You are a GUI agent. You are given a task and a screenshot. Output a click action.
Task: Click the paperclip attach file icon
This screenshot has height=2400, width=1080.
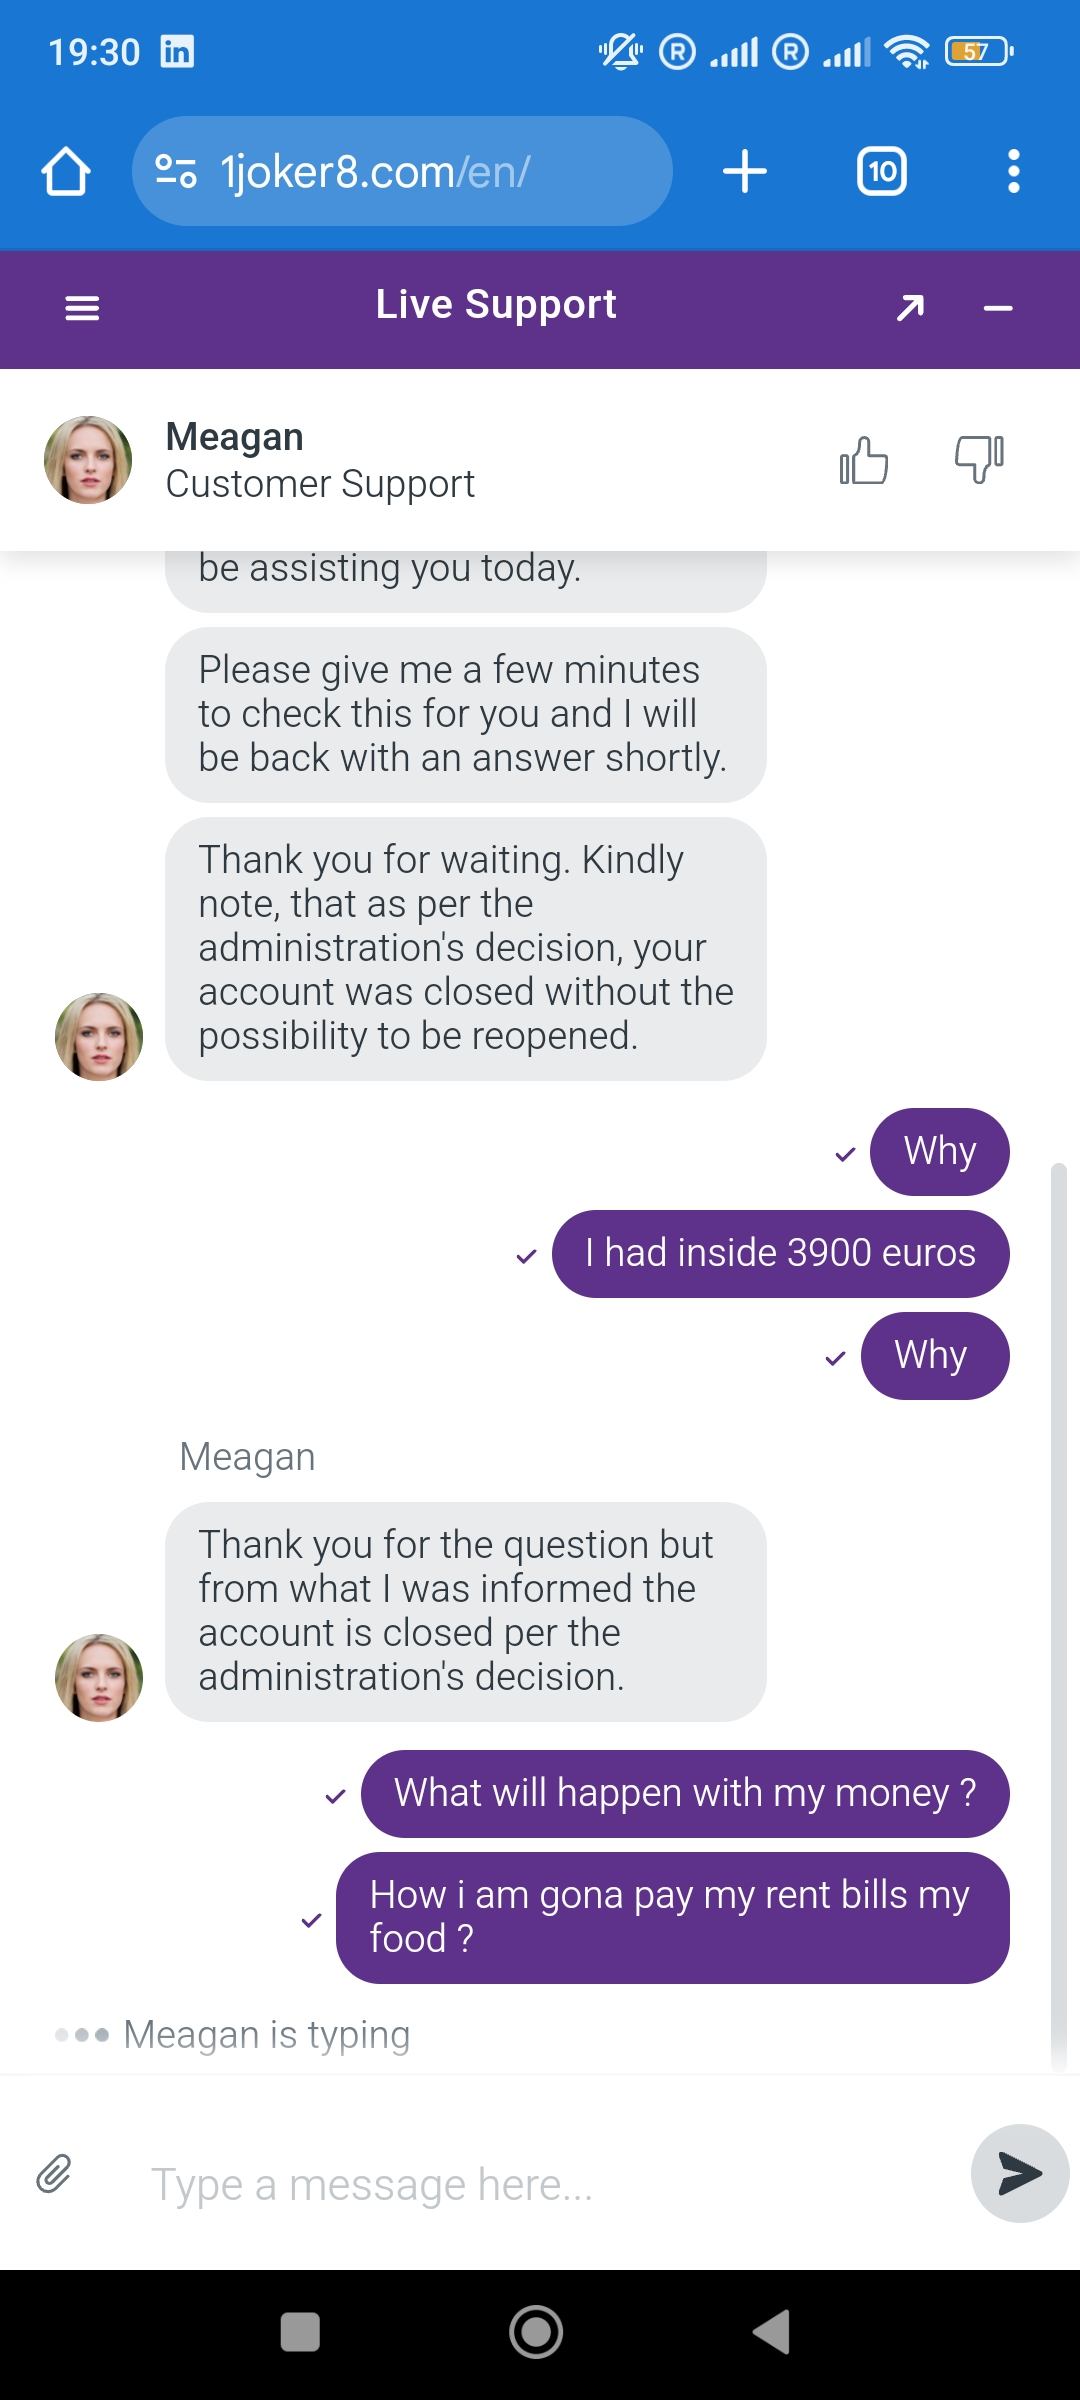coord(54,2173)
